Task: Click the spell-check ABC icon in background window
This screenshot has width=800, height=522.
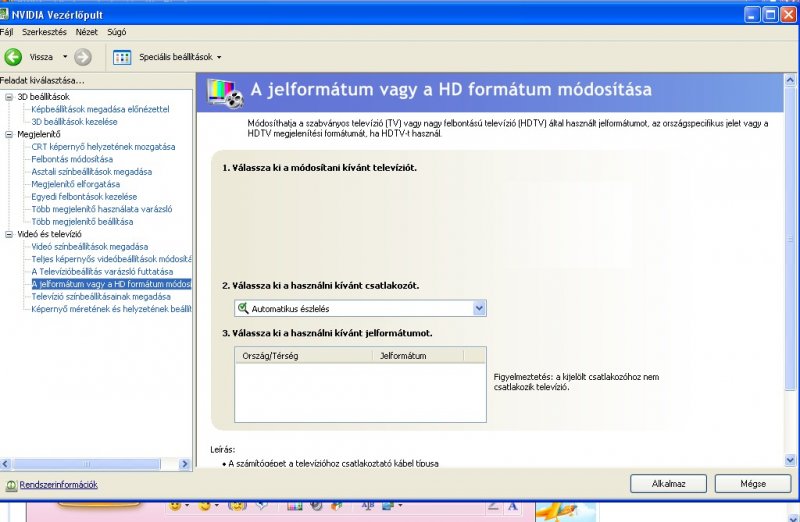Action: click(368, 506)
